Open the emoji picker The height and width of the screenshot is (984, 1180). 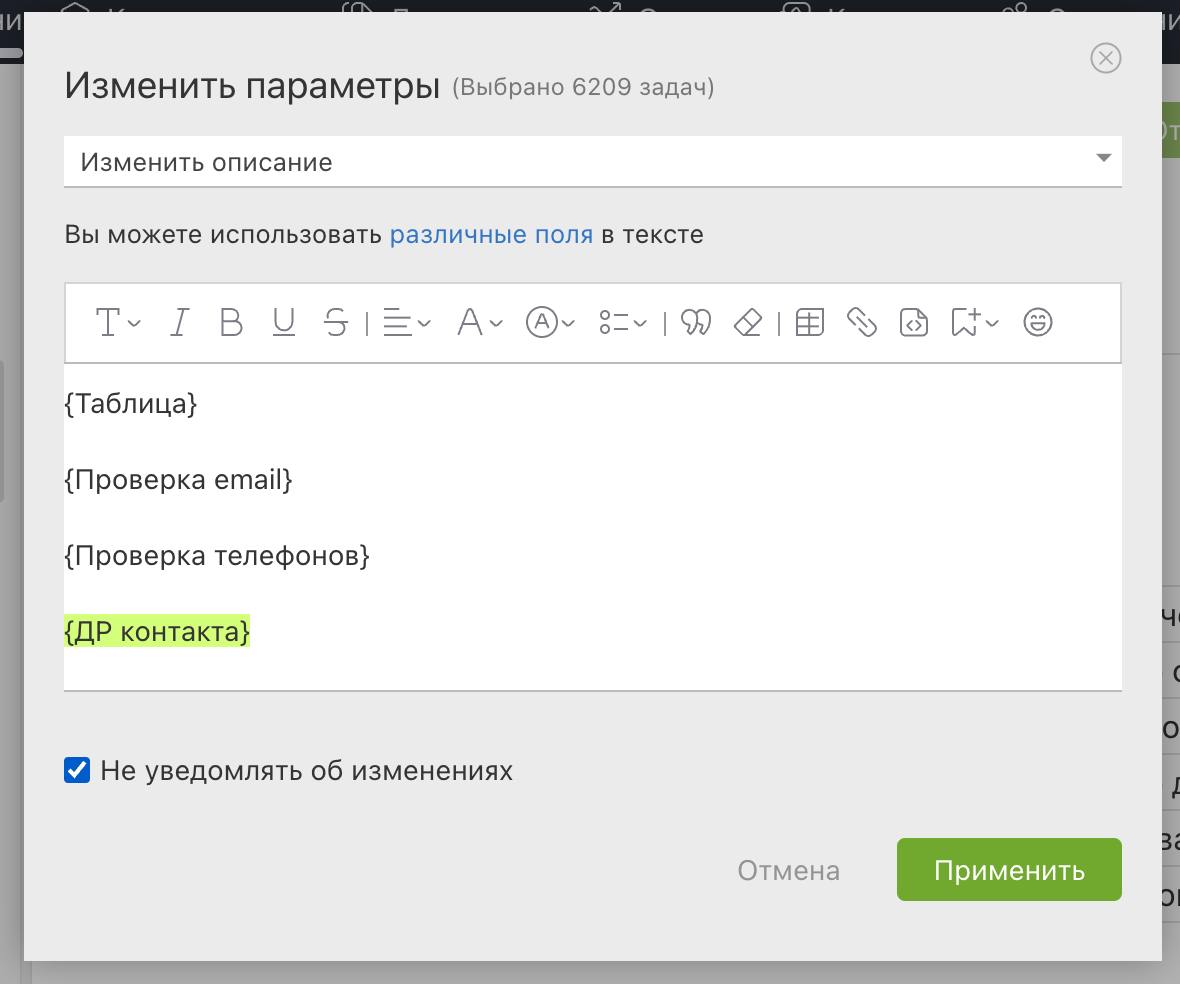pos(1038,323)
